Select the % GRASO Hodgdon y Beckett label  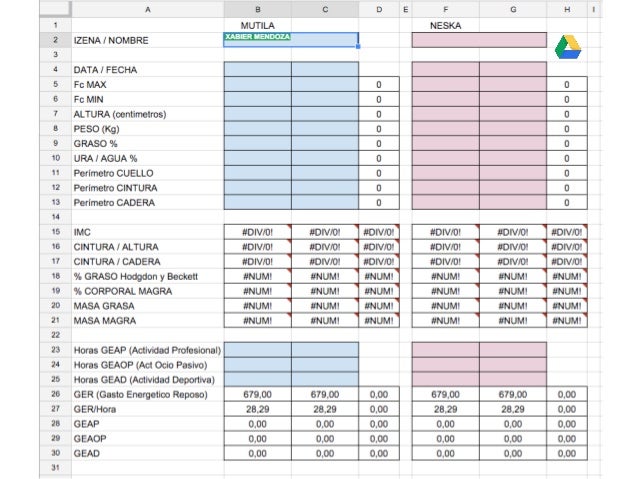135,277
